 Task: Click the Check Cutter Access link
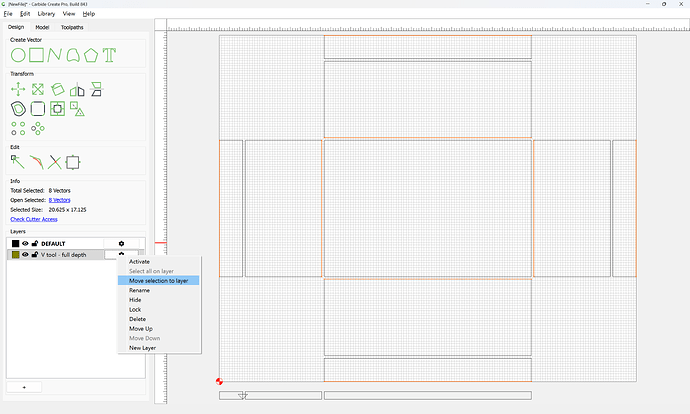(34, 219)
